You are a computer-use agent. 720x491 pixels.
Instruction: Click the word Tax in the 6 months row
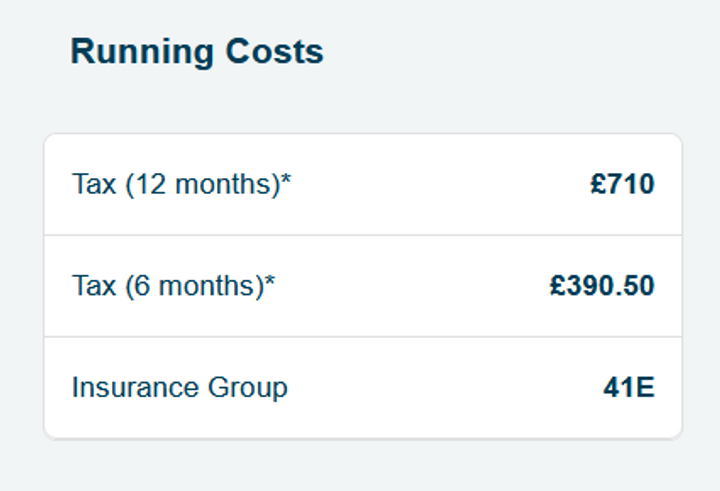pos(94,285)
